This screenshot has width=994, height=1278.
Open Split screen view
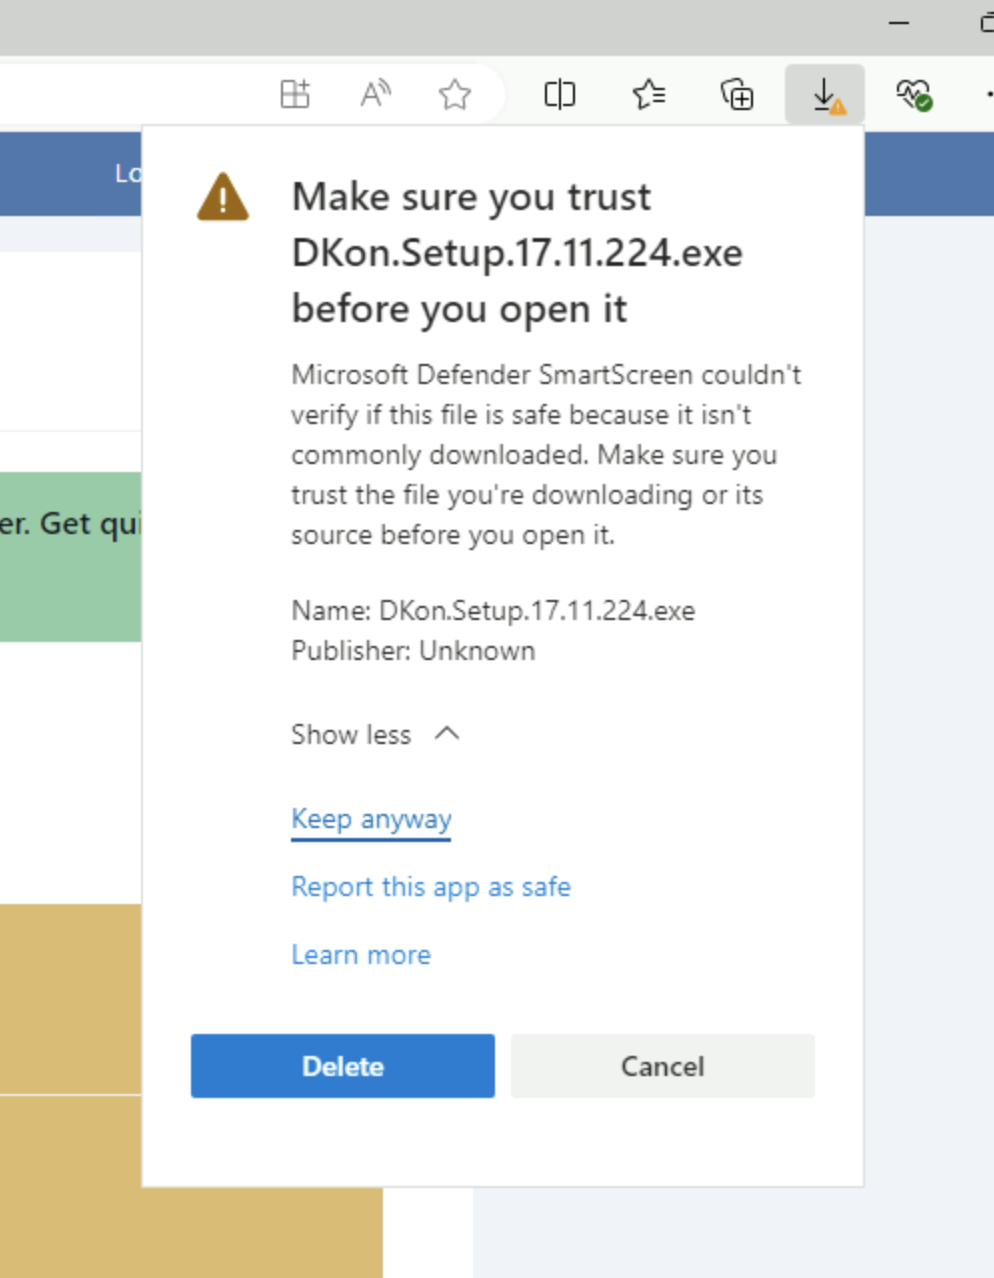point(560,95)
